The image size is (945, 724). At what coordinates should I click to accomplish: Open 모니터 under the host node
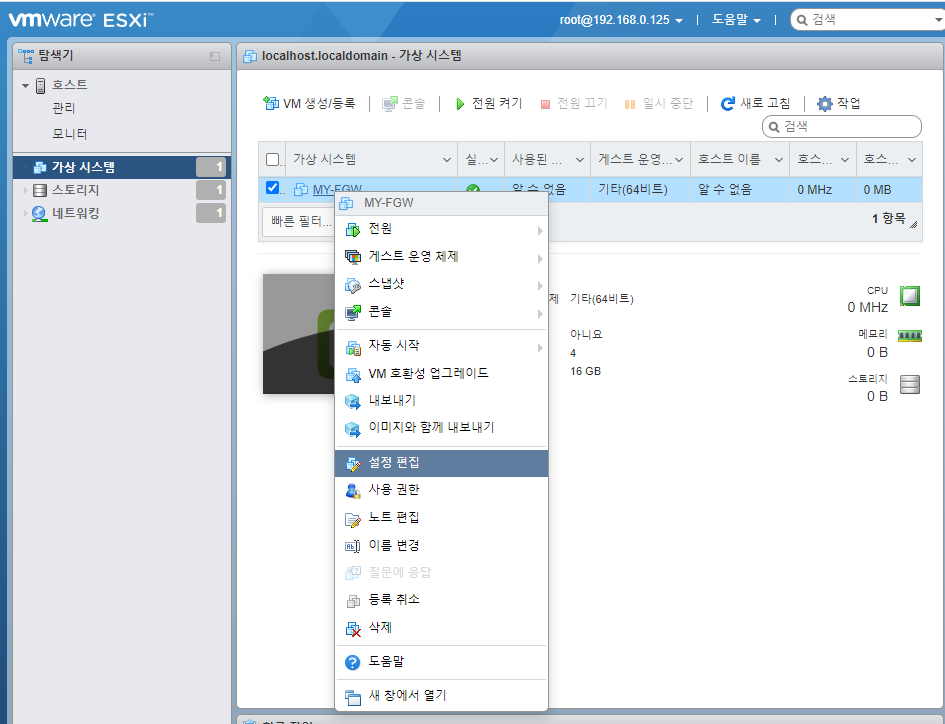click(x=70, y=134)
